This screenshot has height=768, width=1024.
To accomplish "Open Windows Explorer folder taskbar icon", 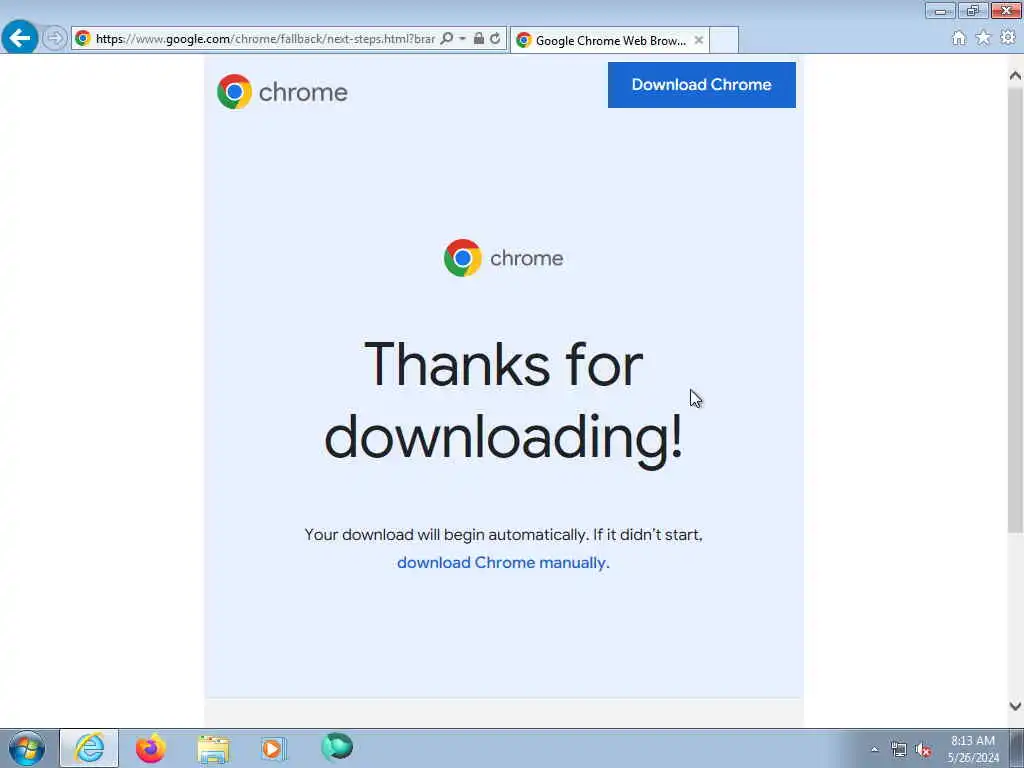I will pos(214,749).
